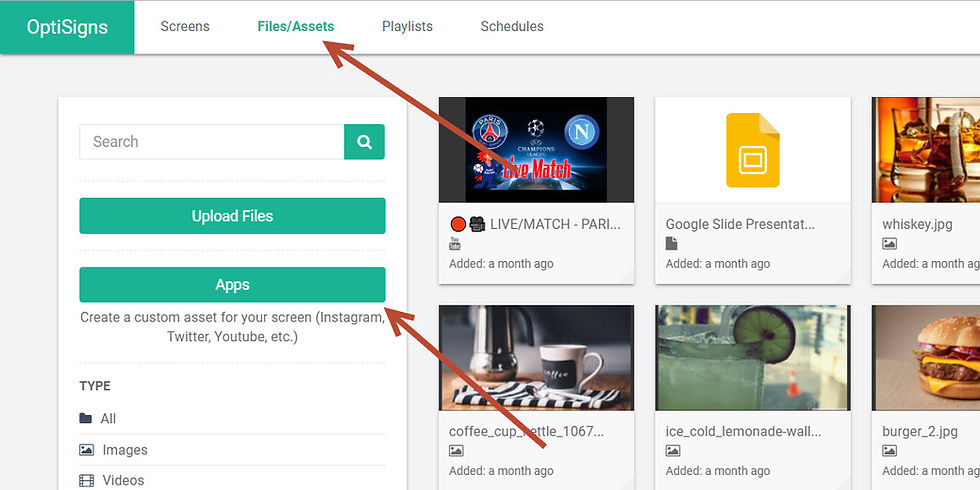The height and width of the screenshot is (490, 980).
Task: Click the document icon under Google Slide
Action: point(671,244)
